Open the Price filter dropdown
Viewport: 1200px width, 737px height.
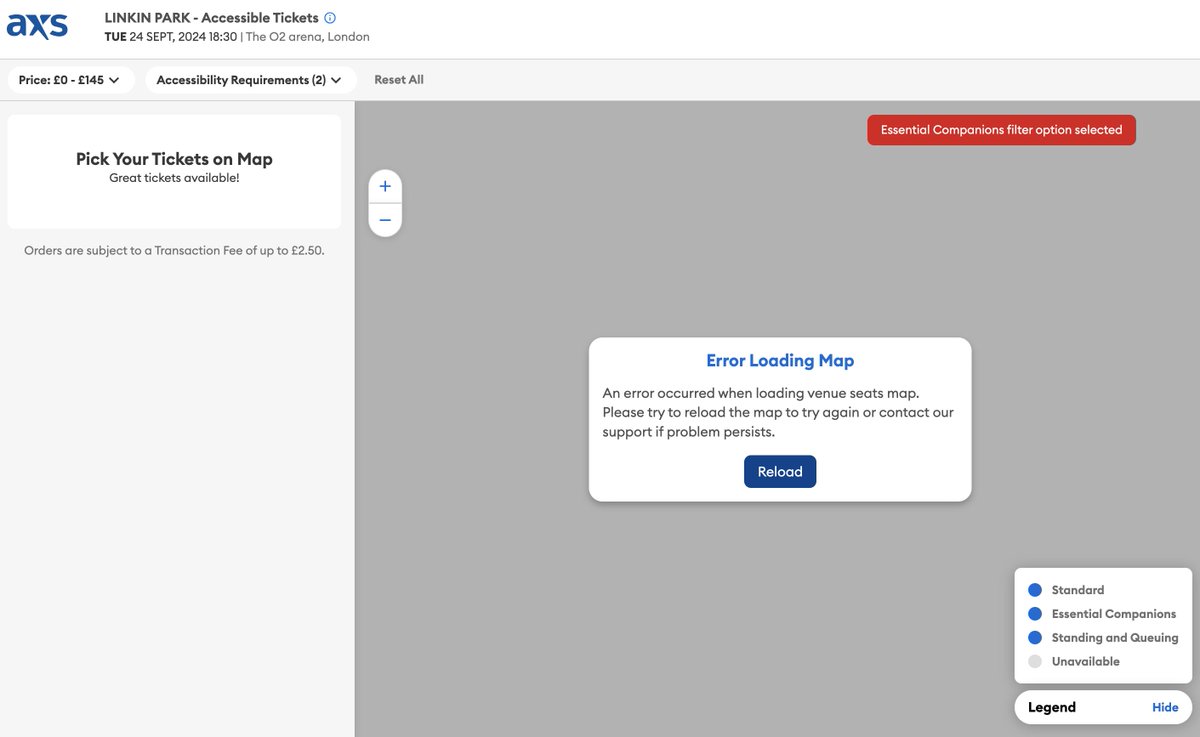[x=70, y=79]
